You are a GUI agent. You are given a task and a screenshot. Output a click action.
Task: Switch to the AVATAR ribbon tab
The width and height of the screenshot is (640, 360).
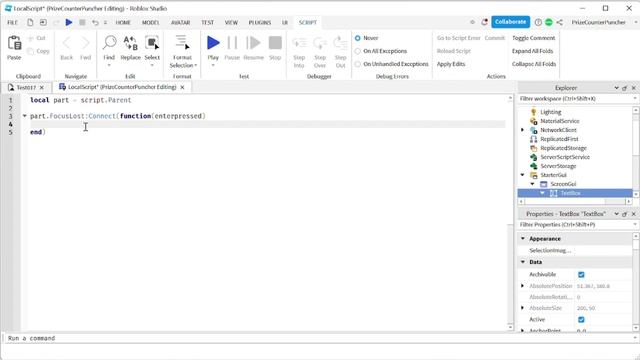click(x=180, y=22)
